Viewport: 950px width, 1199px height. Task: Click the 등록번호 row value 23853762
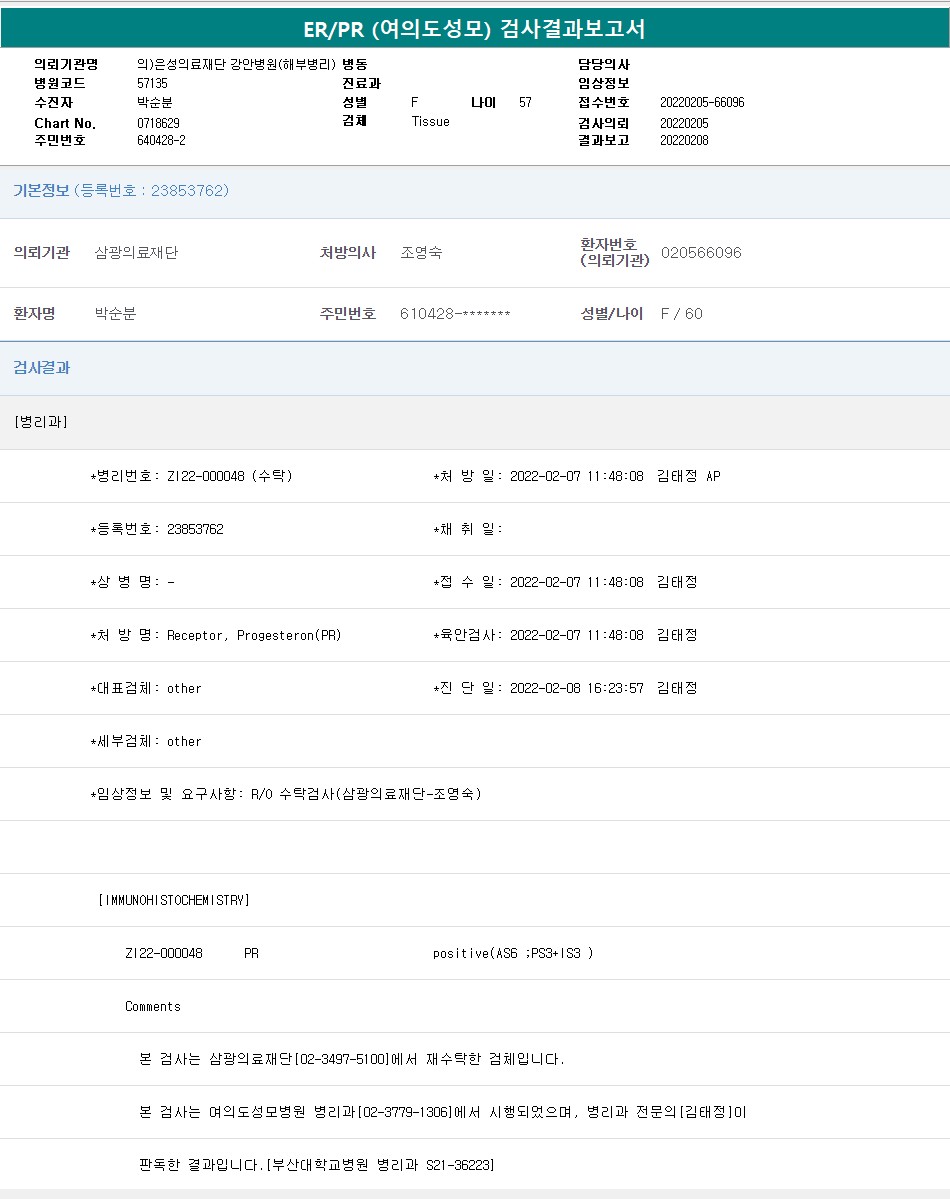click(x=195, y=529)
